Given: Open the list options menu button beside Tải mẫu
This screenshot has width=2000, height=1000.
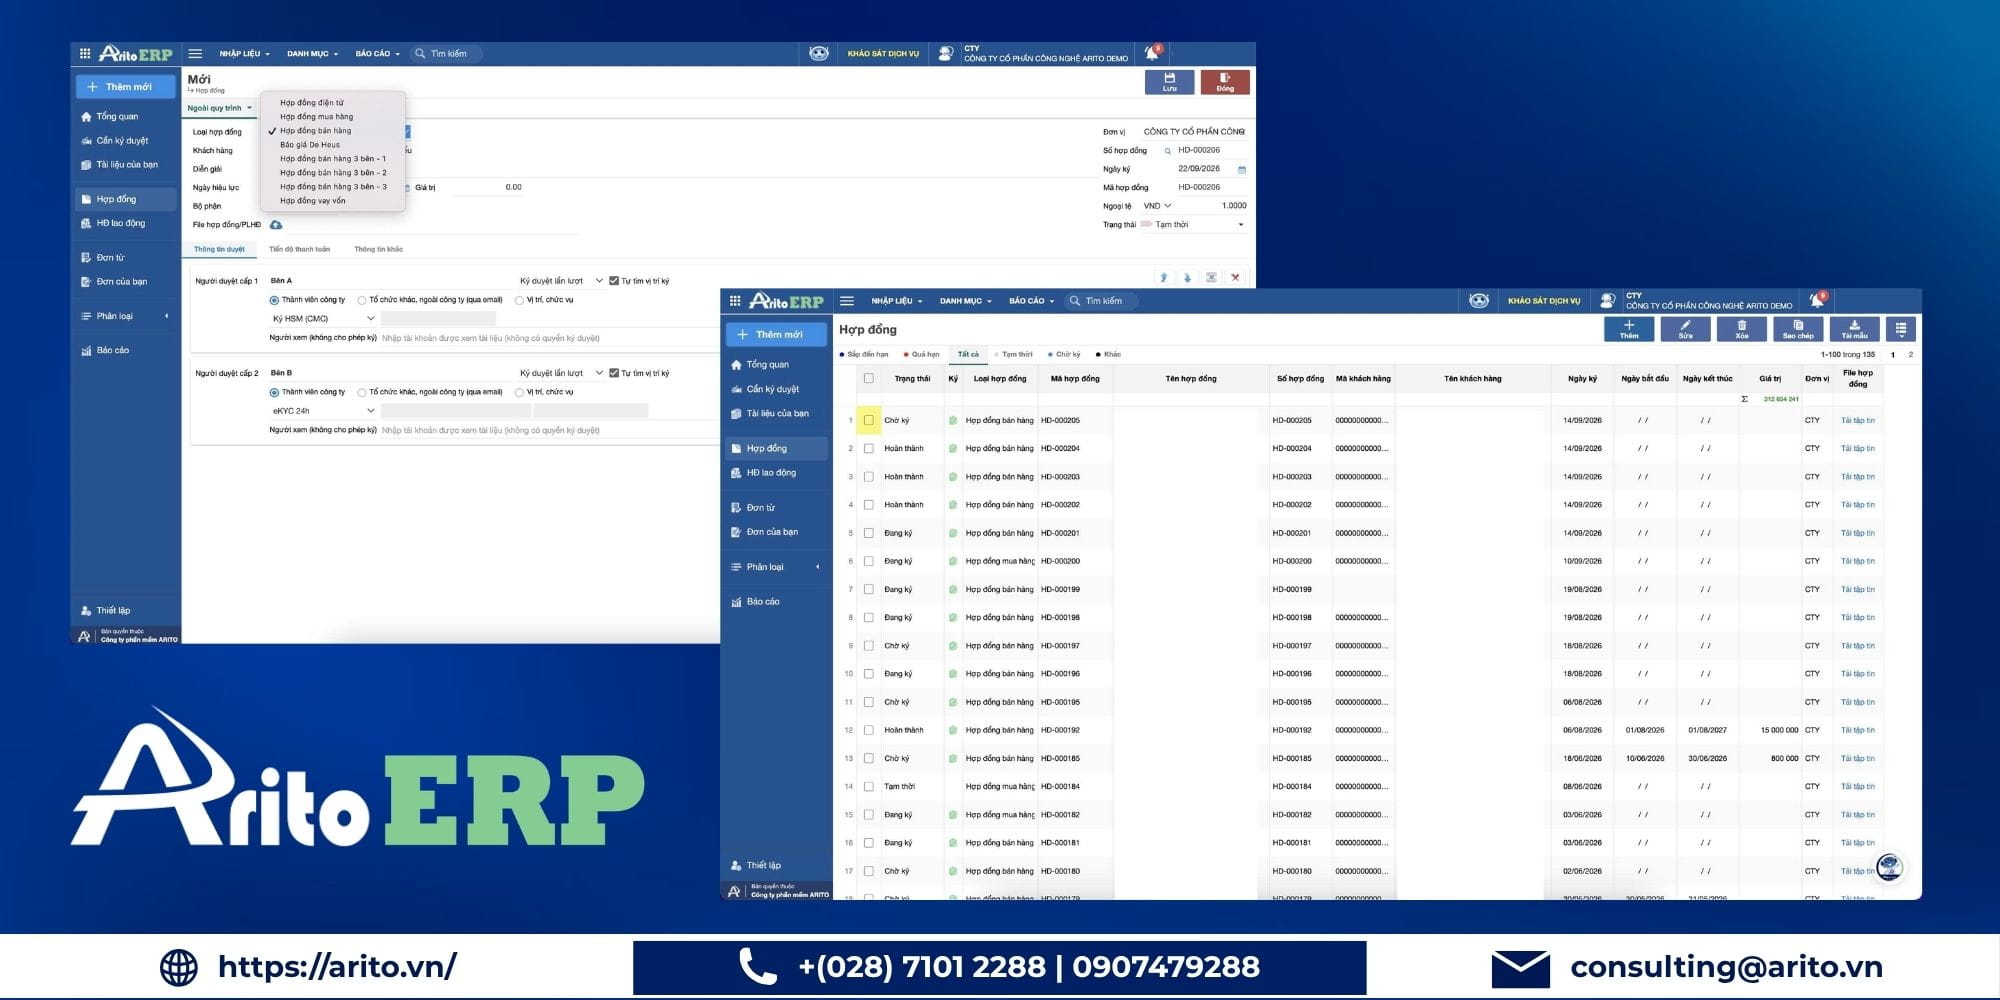Looking at the screenshot, I should pyautogui.click(x=1901, y=330).
